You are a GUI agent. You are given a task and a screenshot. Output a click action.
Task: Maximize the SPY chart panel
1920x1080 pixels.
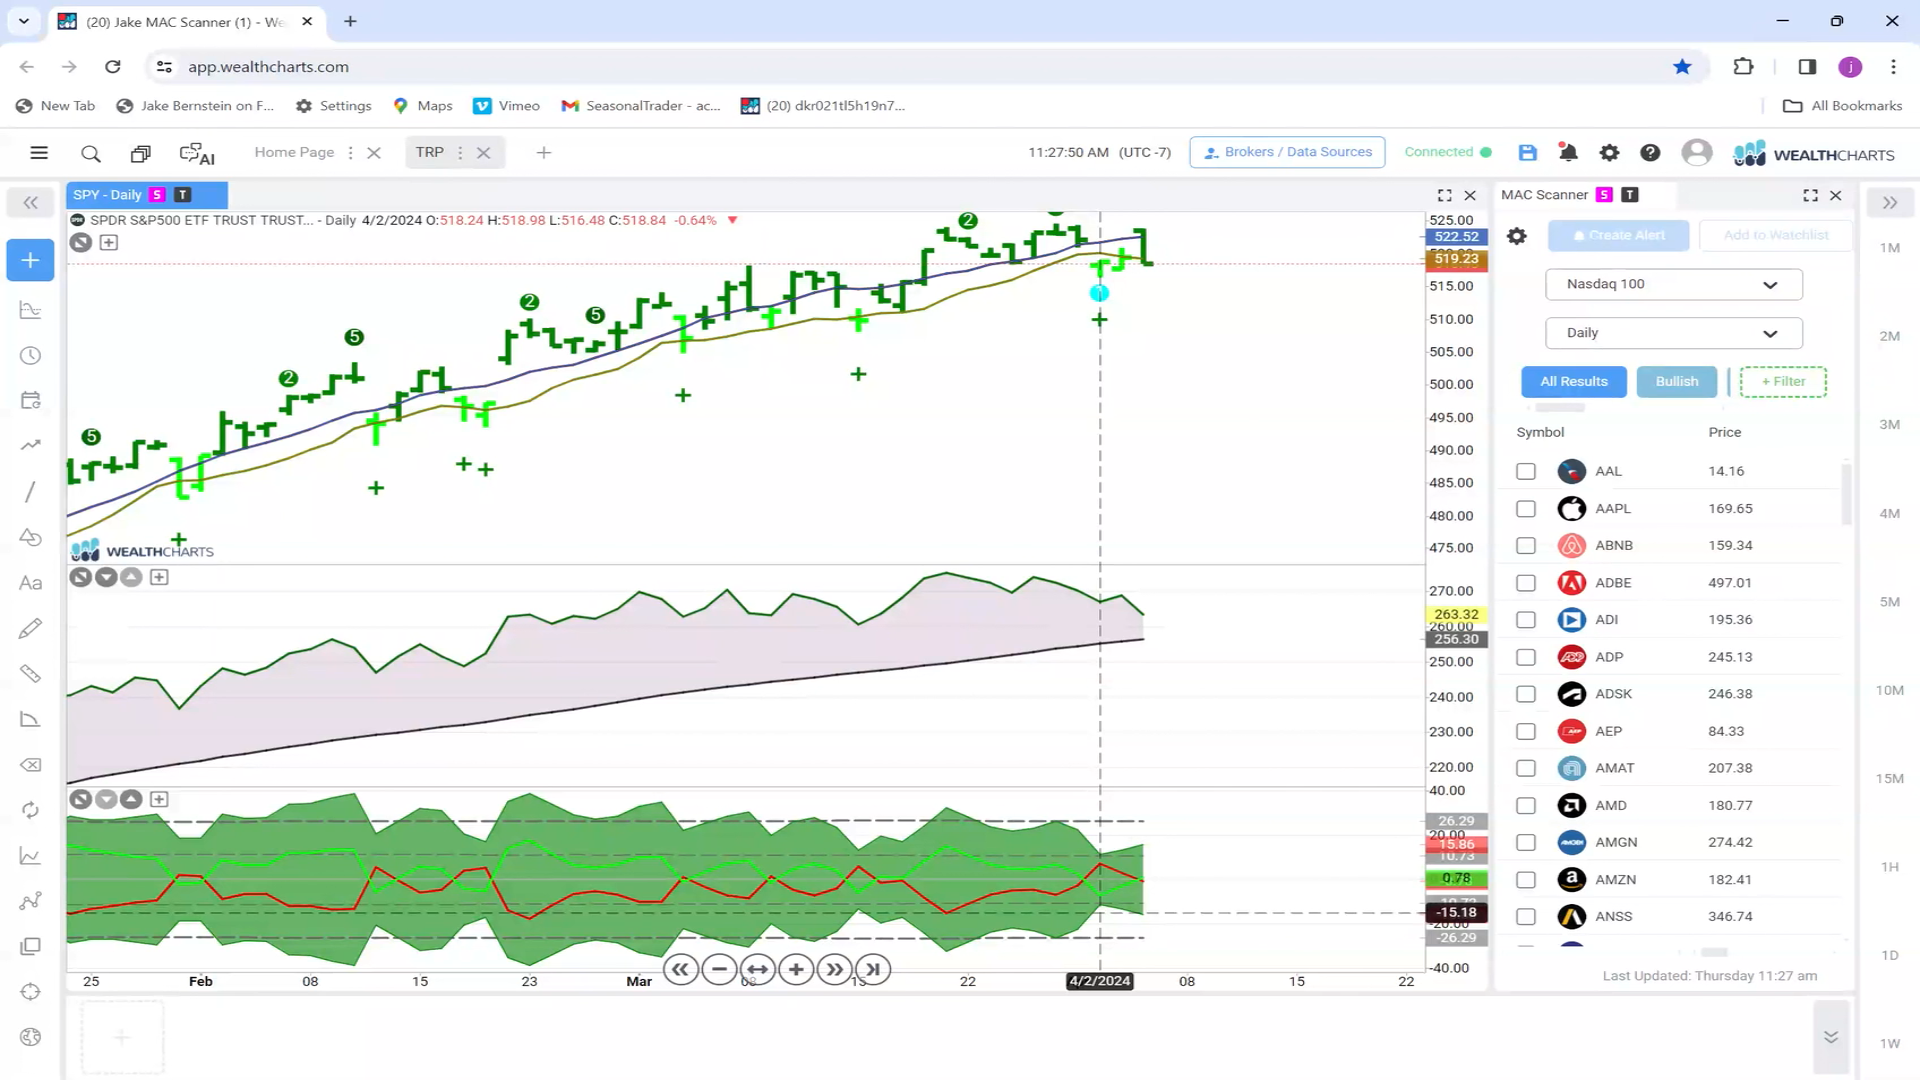click(x=1444, y=195)
